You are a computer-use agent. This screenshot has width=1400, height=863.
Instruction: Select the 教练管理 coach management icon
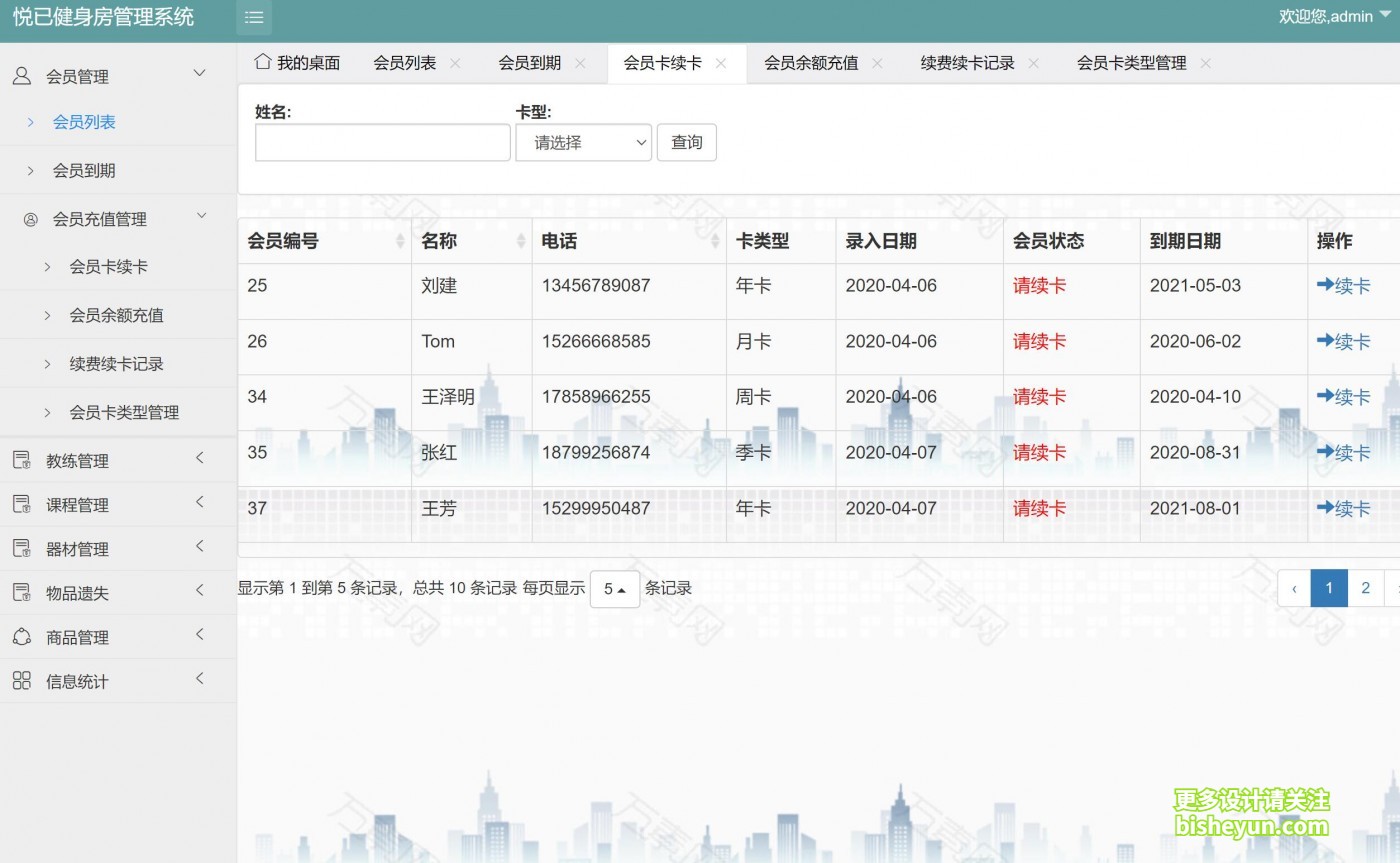(x=20, y=460)
